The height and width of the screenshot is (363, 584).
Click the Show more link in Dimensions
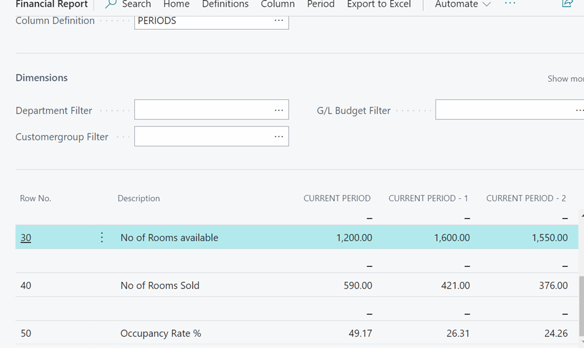[x=565, y=79]
